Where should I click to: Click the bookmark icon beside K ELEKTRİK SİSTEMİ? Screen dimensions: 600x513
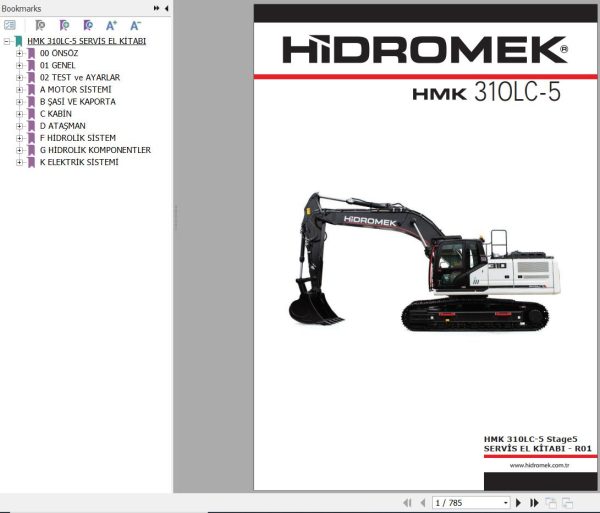pos(31,163)
